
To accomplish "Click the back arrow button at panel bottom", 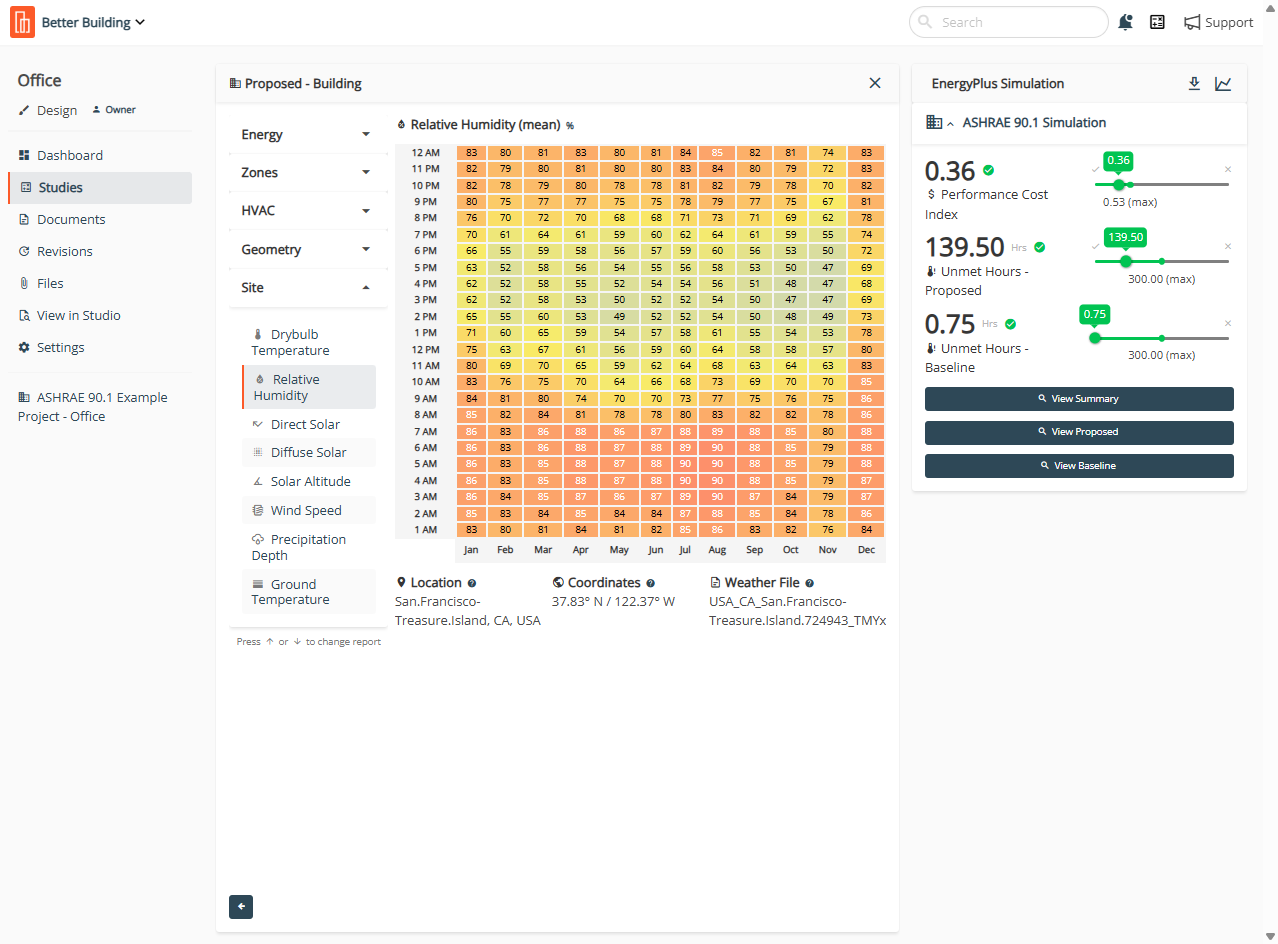I will point(241,906).
